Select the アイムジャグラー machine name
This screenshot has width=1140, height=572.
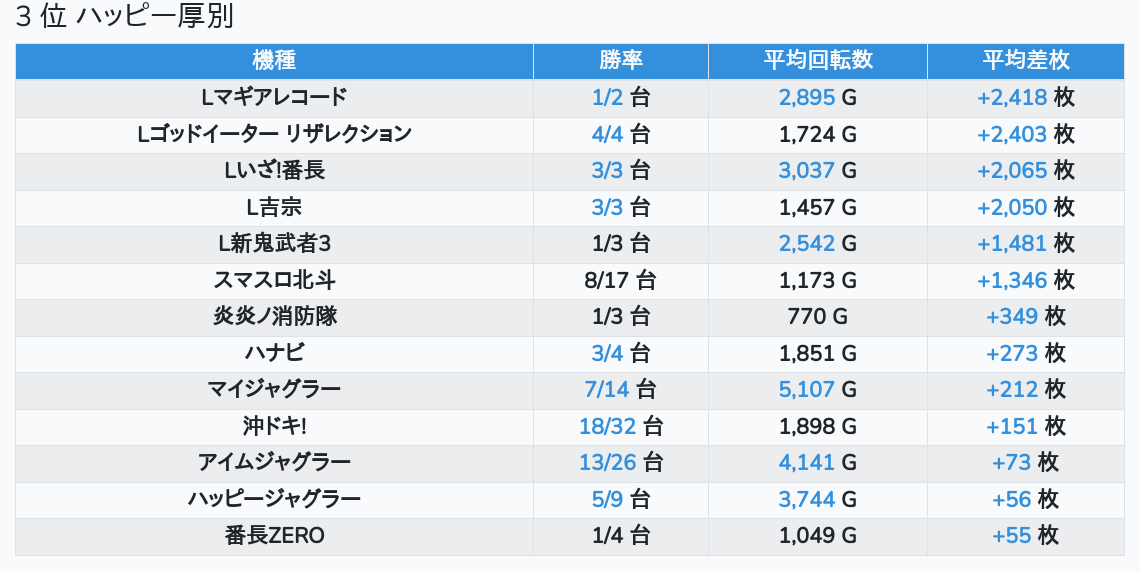274,463
